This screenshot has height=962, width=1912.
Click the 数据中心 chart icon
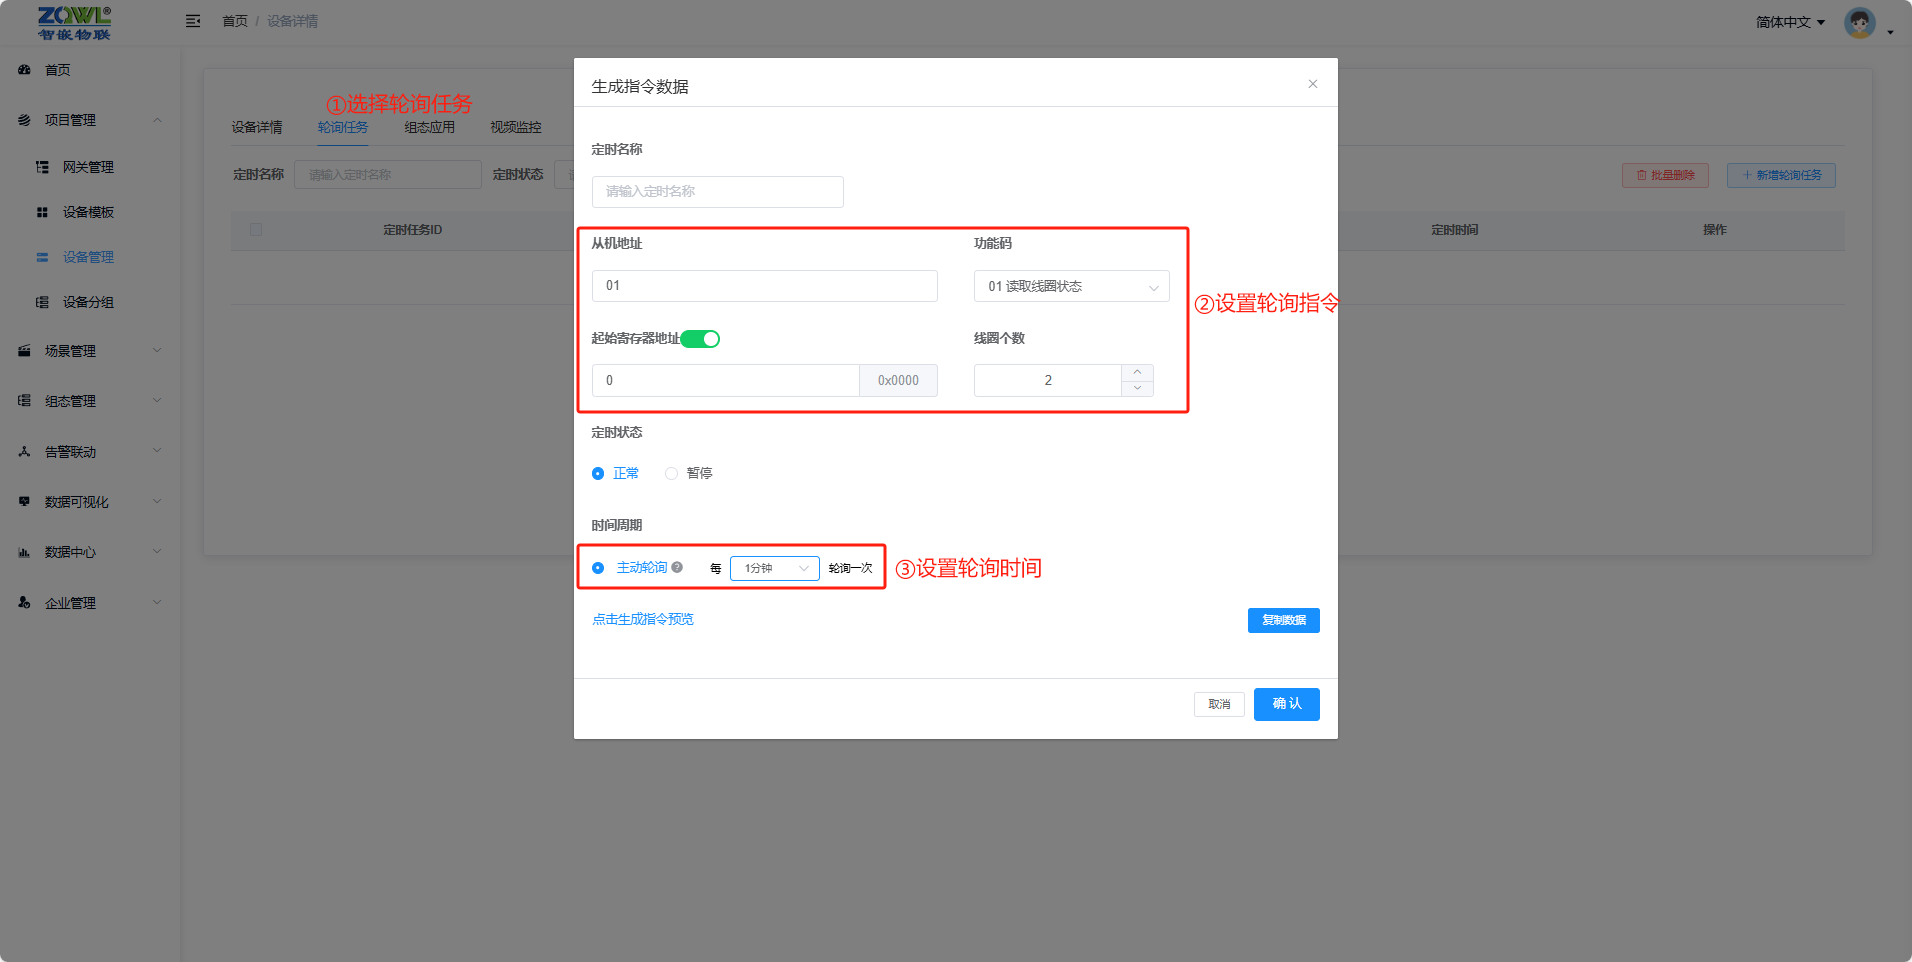click(x=25, y=552)
